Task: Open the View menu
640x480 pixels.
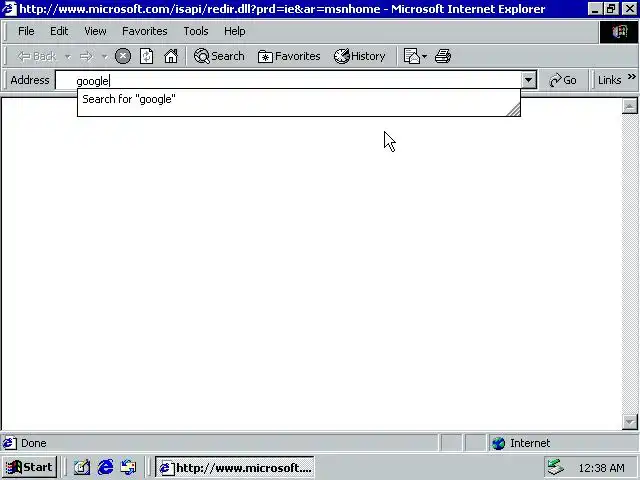Action: 95,31
